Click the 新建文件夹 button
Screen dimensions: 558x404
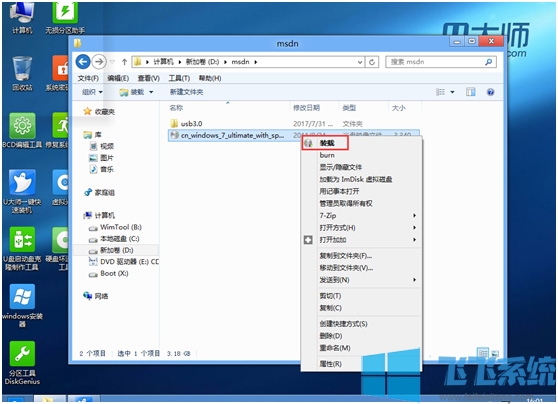186,92
